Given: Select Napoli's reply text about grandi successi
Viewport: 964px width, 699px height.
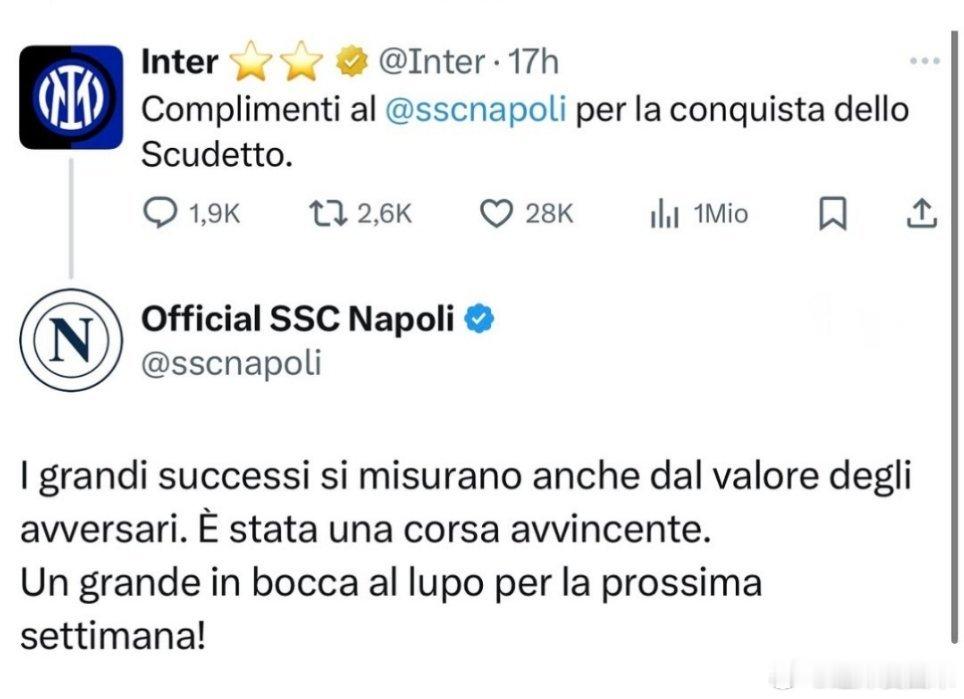Looking at the screenshot, I should pyautogui.click(x=465, y=555).
